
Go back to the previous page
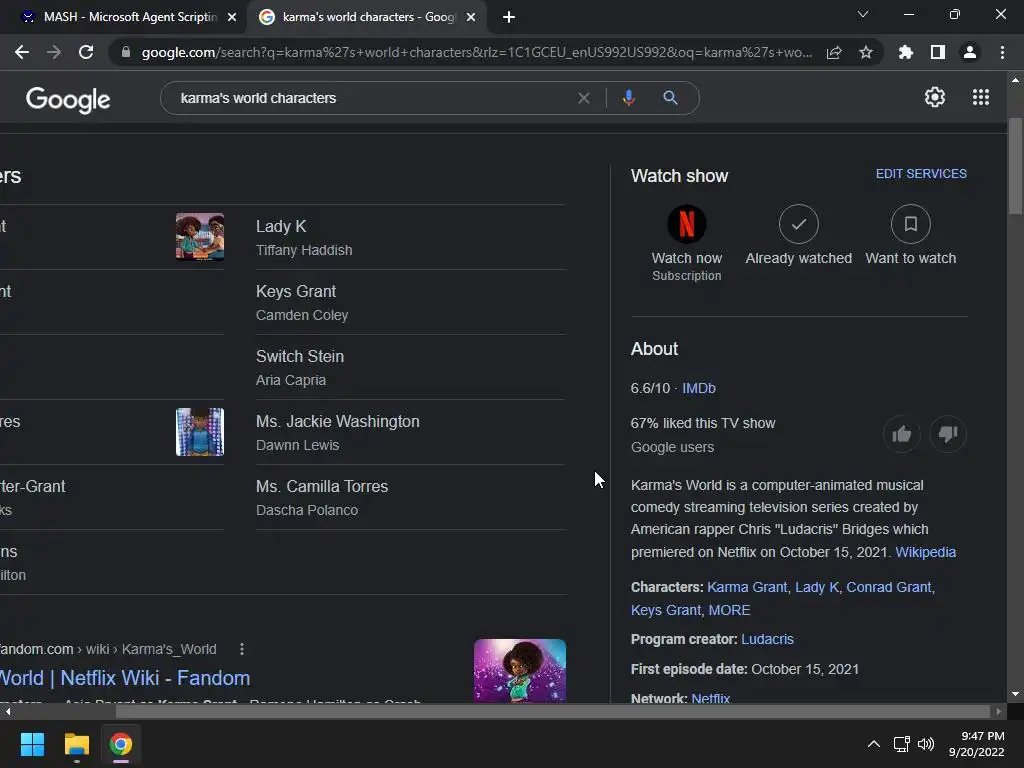(x=22, y=52)
